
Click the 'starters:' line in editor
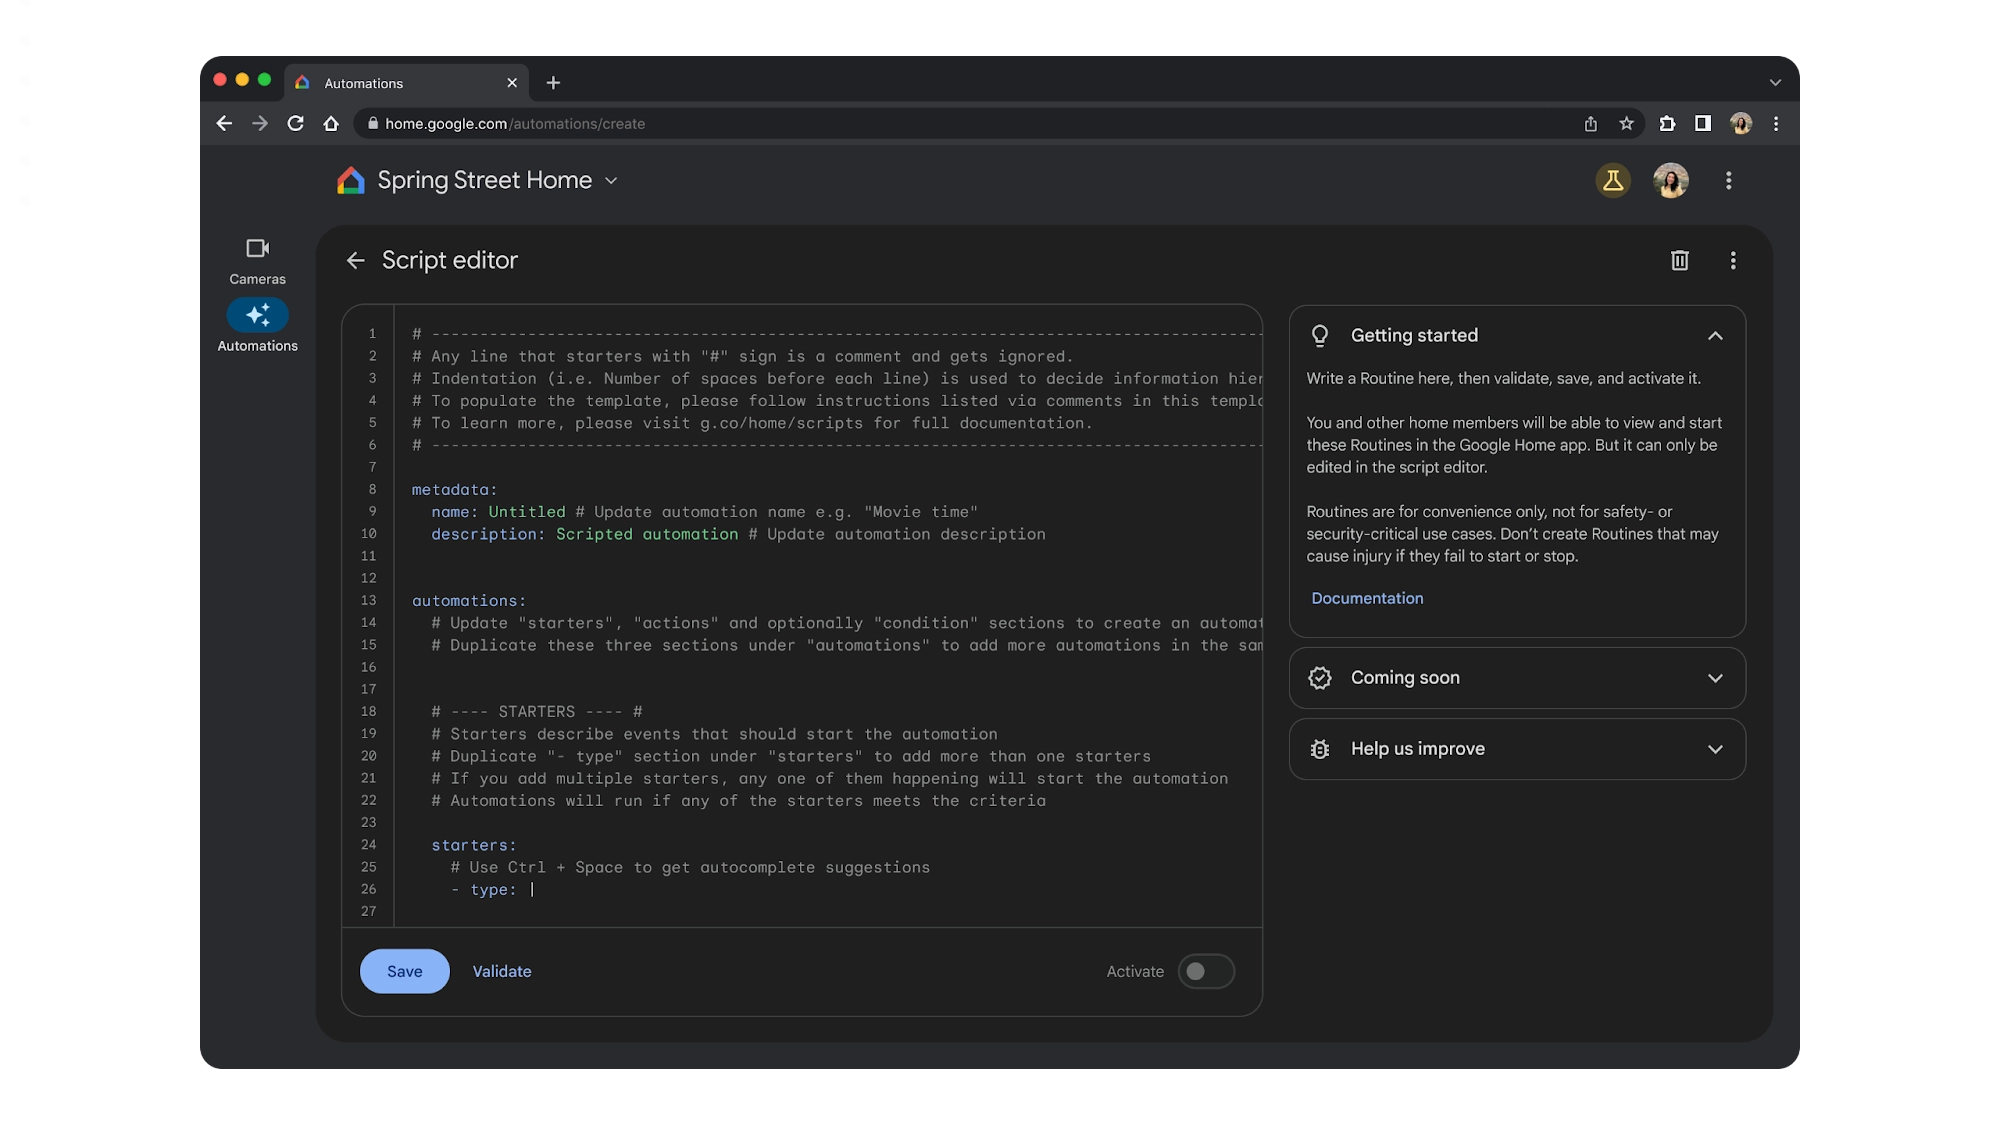(x=474, y=846)
